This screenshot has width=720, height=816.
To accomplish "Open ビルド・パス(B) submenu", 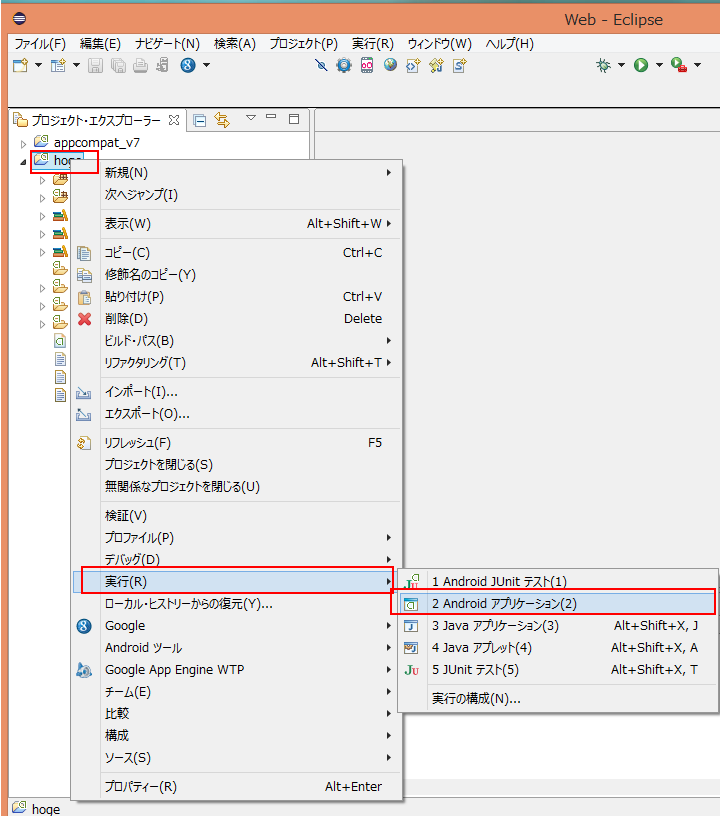I will pyautogui.click(x=237, y=341).
